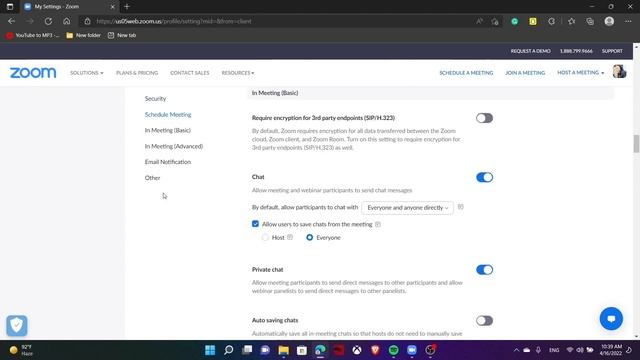Click the info icon next to Host option

tap(290, 237)
